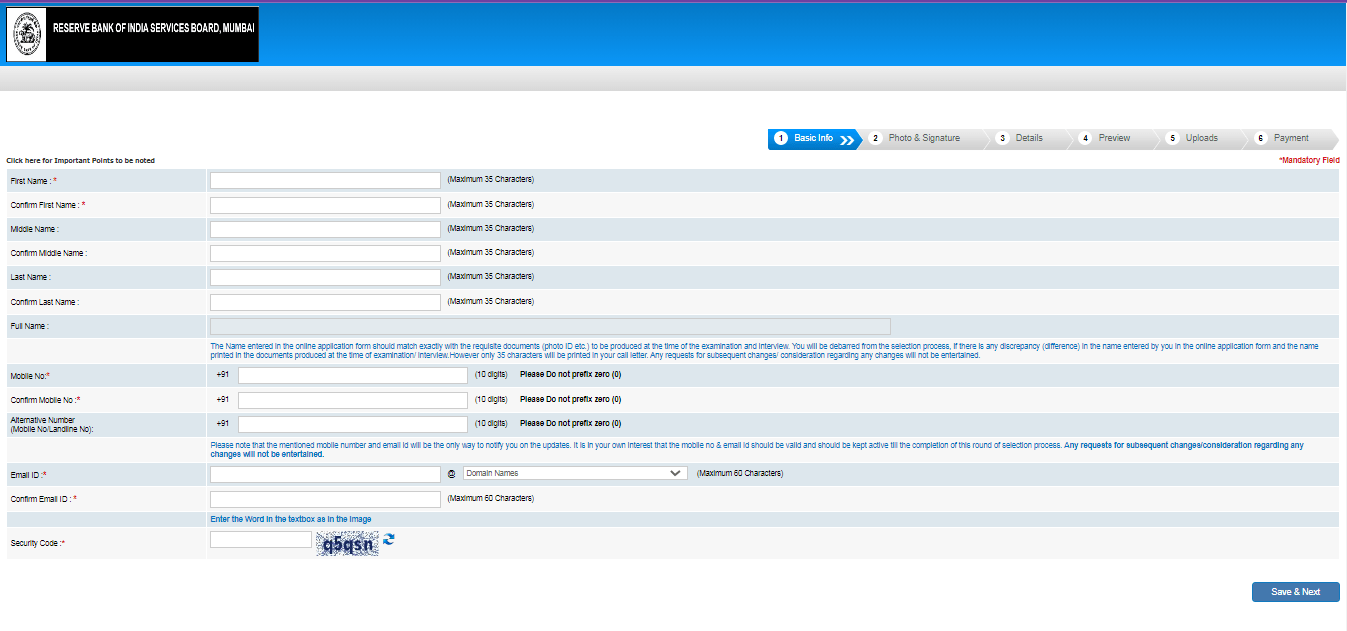This screenshot has height=631, width=1347.
Task: Open Important Points to be noted link
Action: 81,160
